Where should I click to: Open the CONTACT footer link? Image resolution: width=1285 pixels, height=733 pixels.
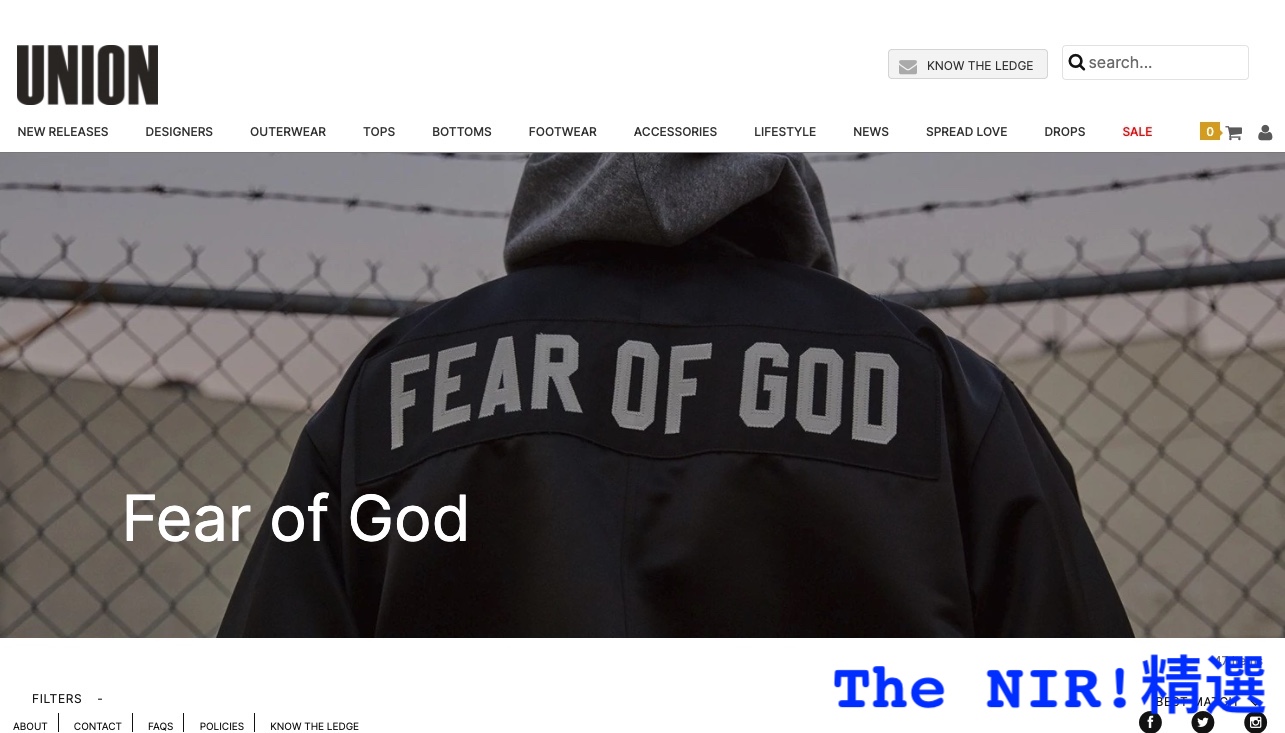[x=97, y=726]
